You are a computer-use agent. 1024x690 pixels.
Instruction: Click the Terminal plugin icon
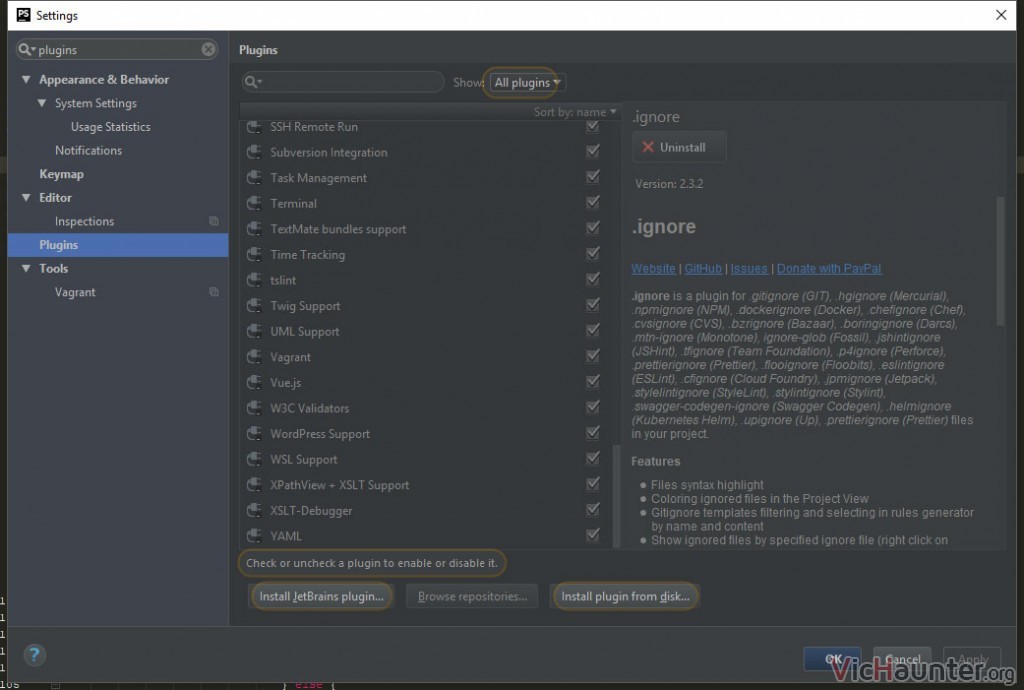254,203
